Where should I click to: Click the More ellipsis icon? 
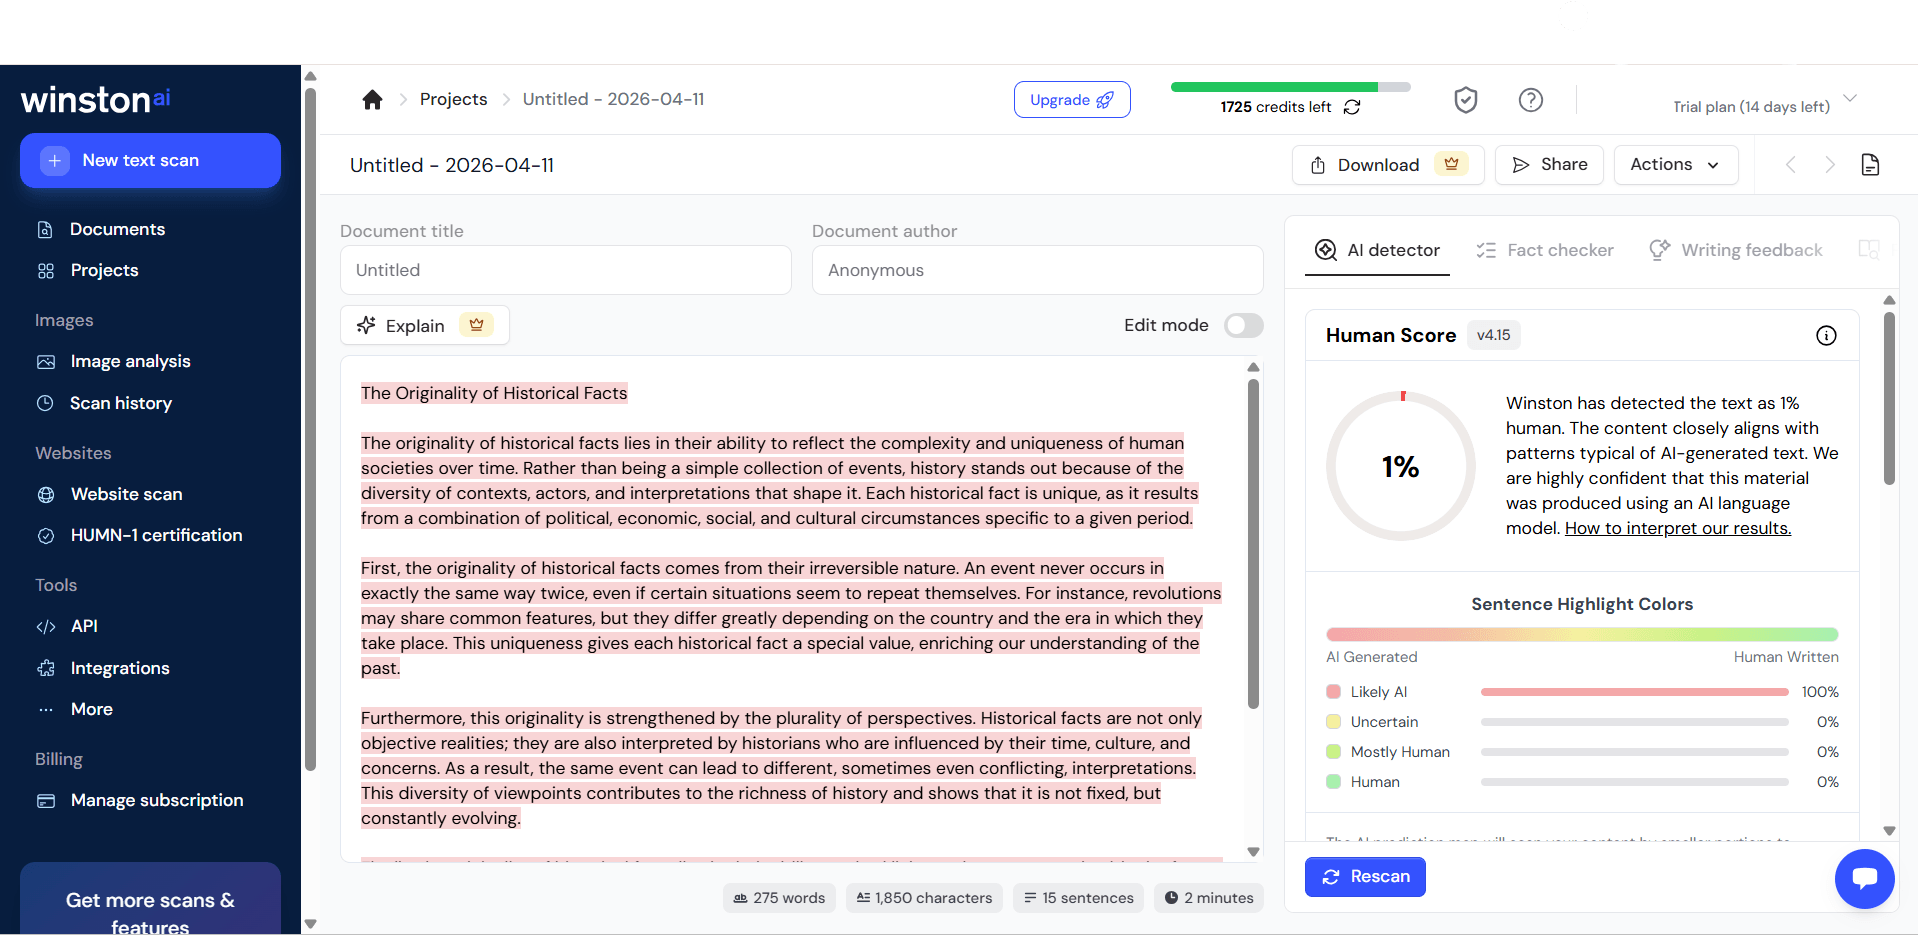(46, 710)
